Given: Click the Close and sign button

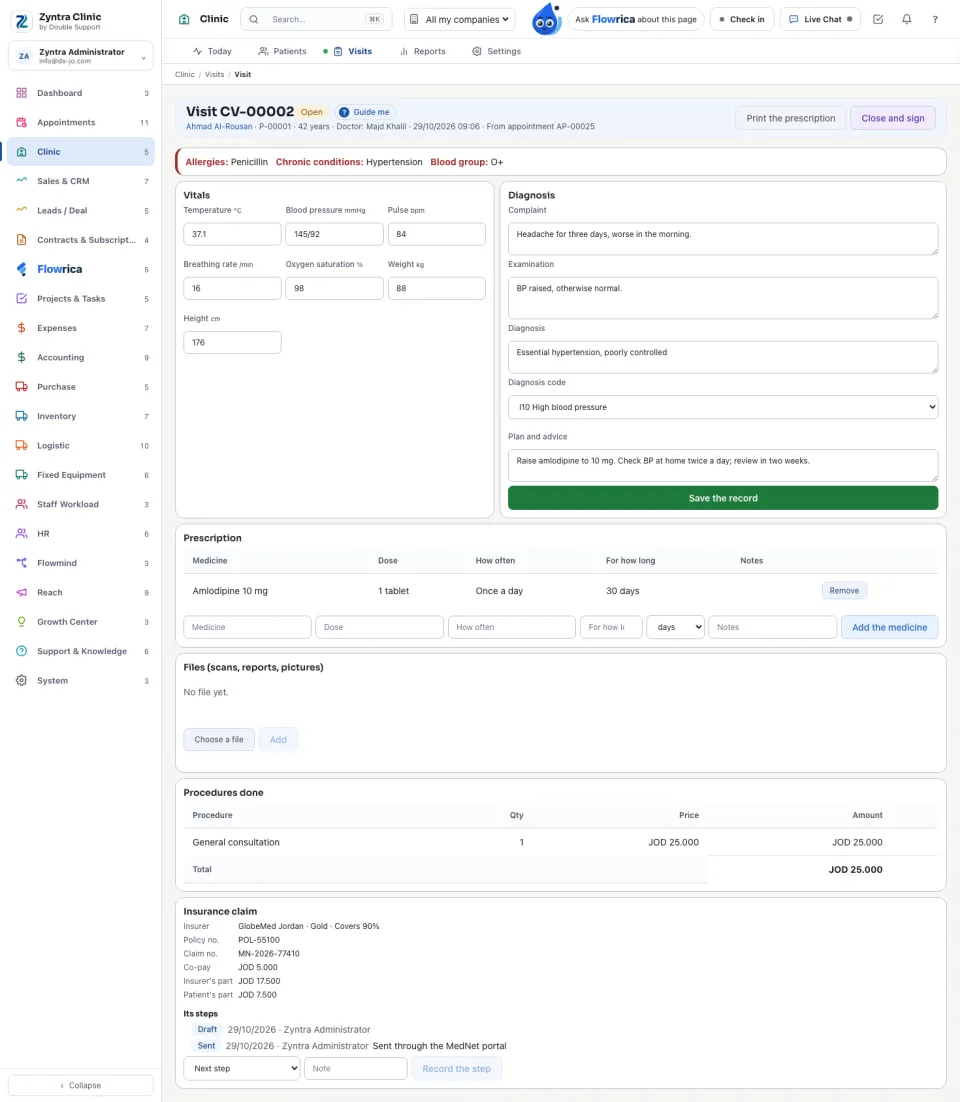Looking at the screenshot, I should pyautogui.click(x=893, y=118).
